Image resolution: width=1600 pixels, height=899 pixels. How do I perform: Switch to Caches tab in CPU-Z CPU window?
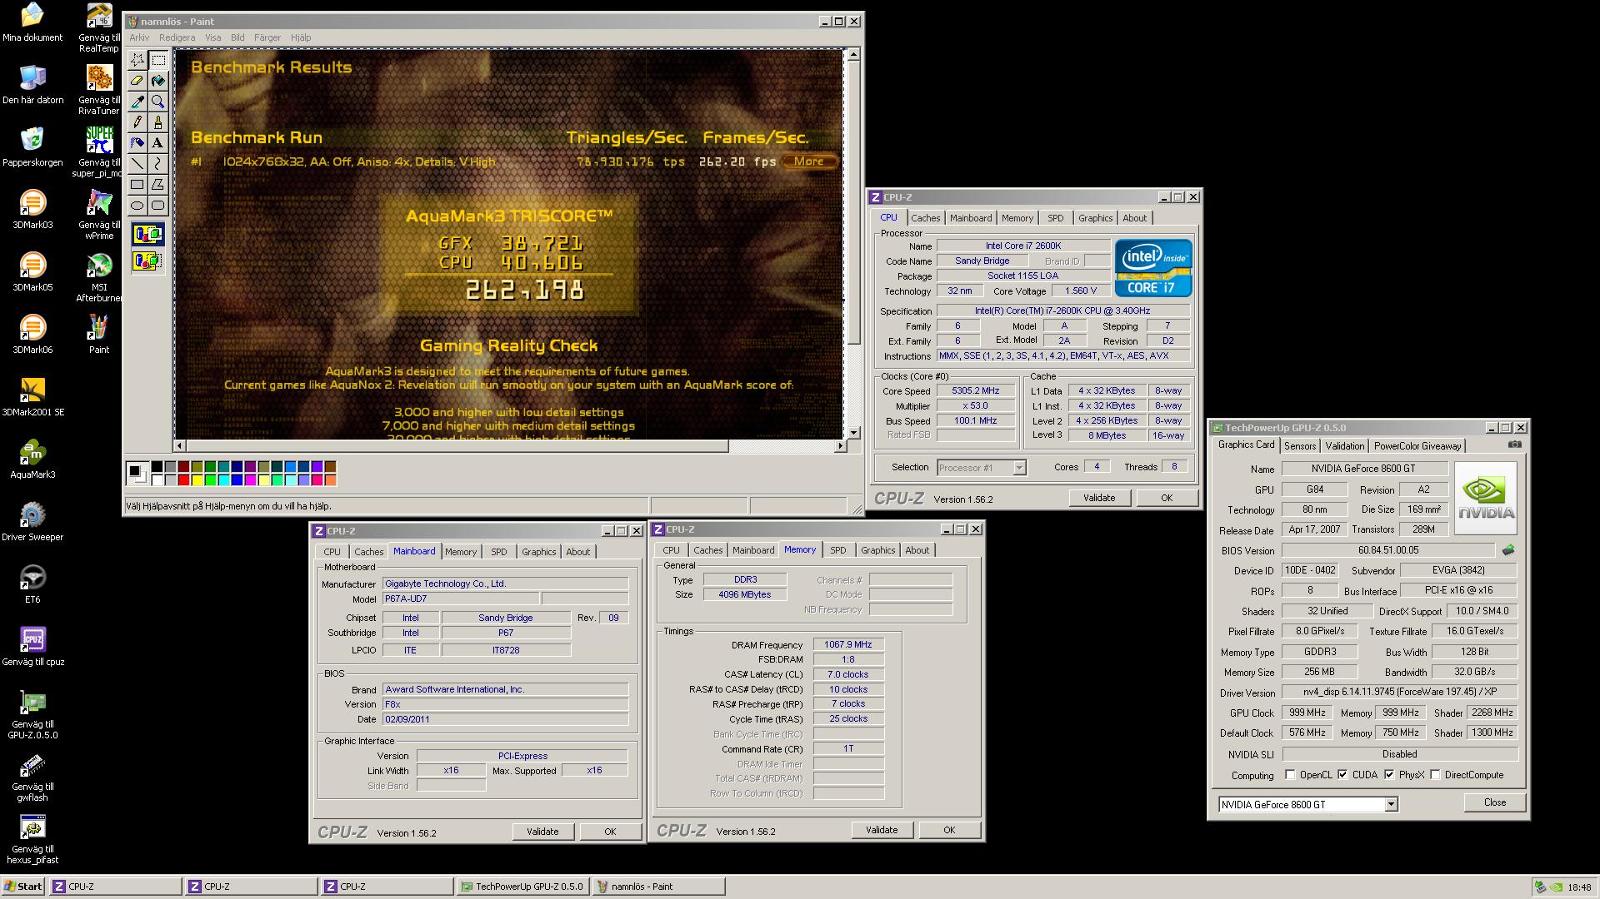pyautogui.click(x=925, y=218)
